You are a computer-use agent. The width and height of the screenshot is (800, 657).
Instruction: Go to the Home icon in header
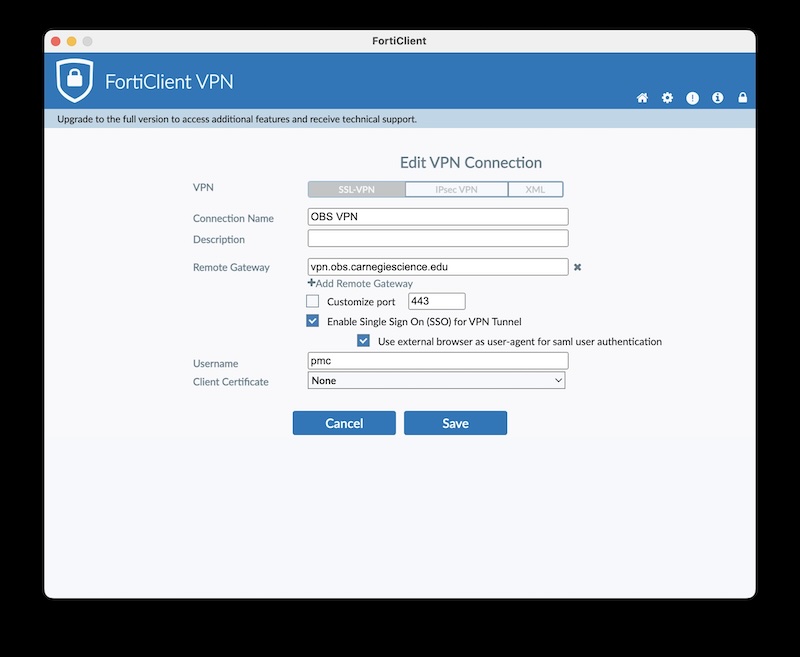point(642,98)
